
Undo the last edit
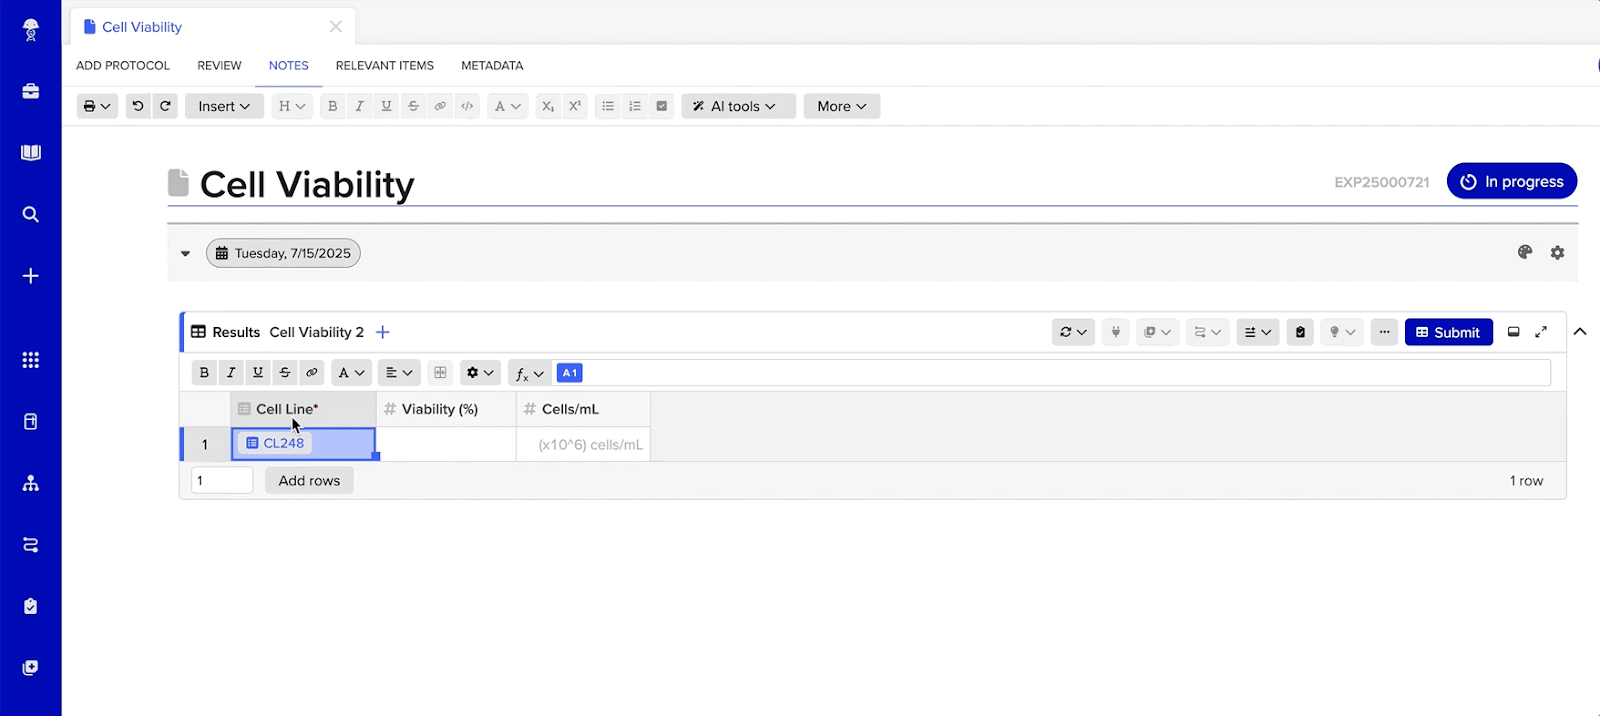138,106
